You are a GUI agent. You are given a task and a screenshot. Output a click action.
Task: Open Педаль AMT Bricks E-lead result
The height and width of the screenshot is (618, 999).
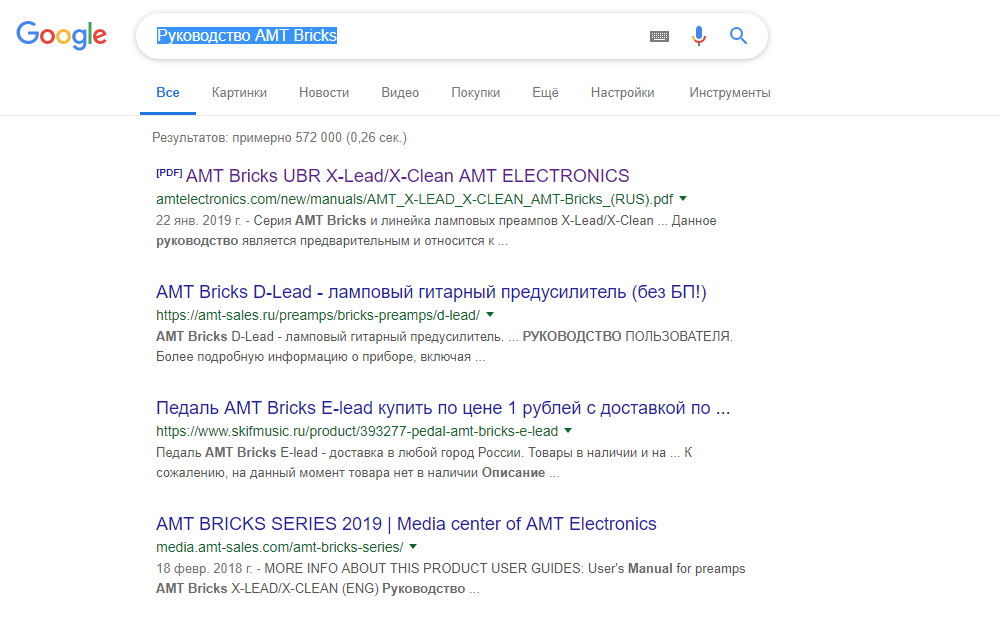point(443,408)
